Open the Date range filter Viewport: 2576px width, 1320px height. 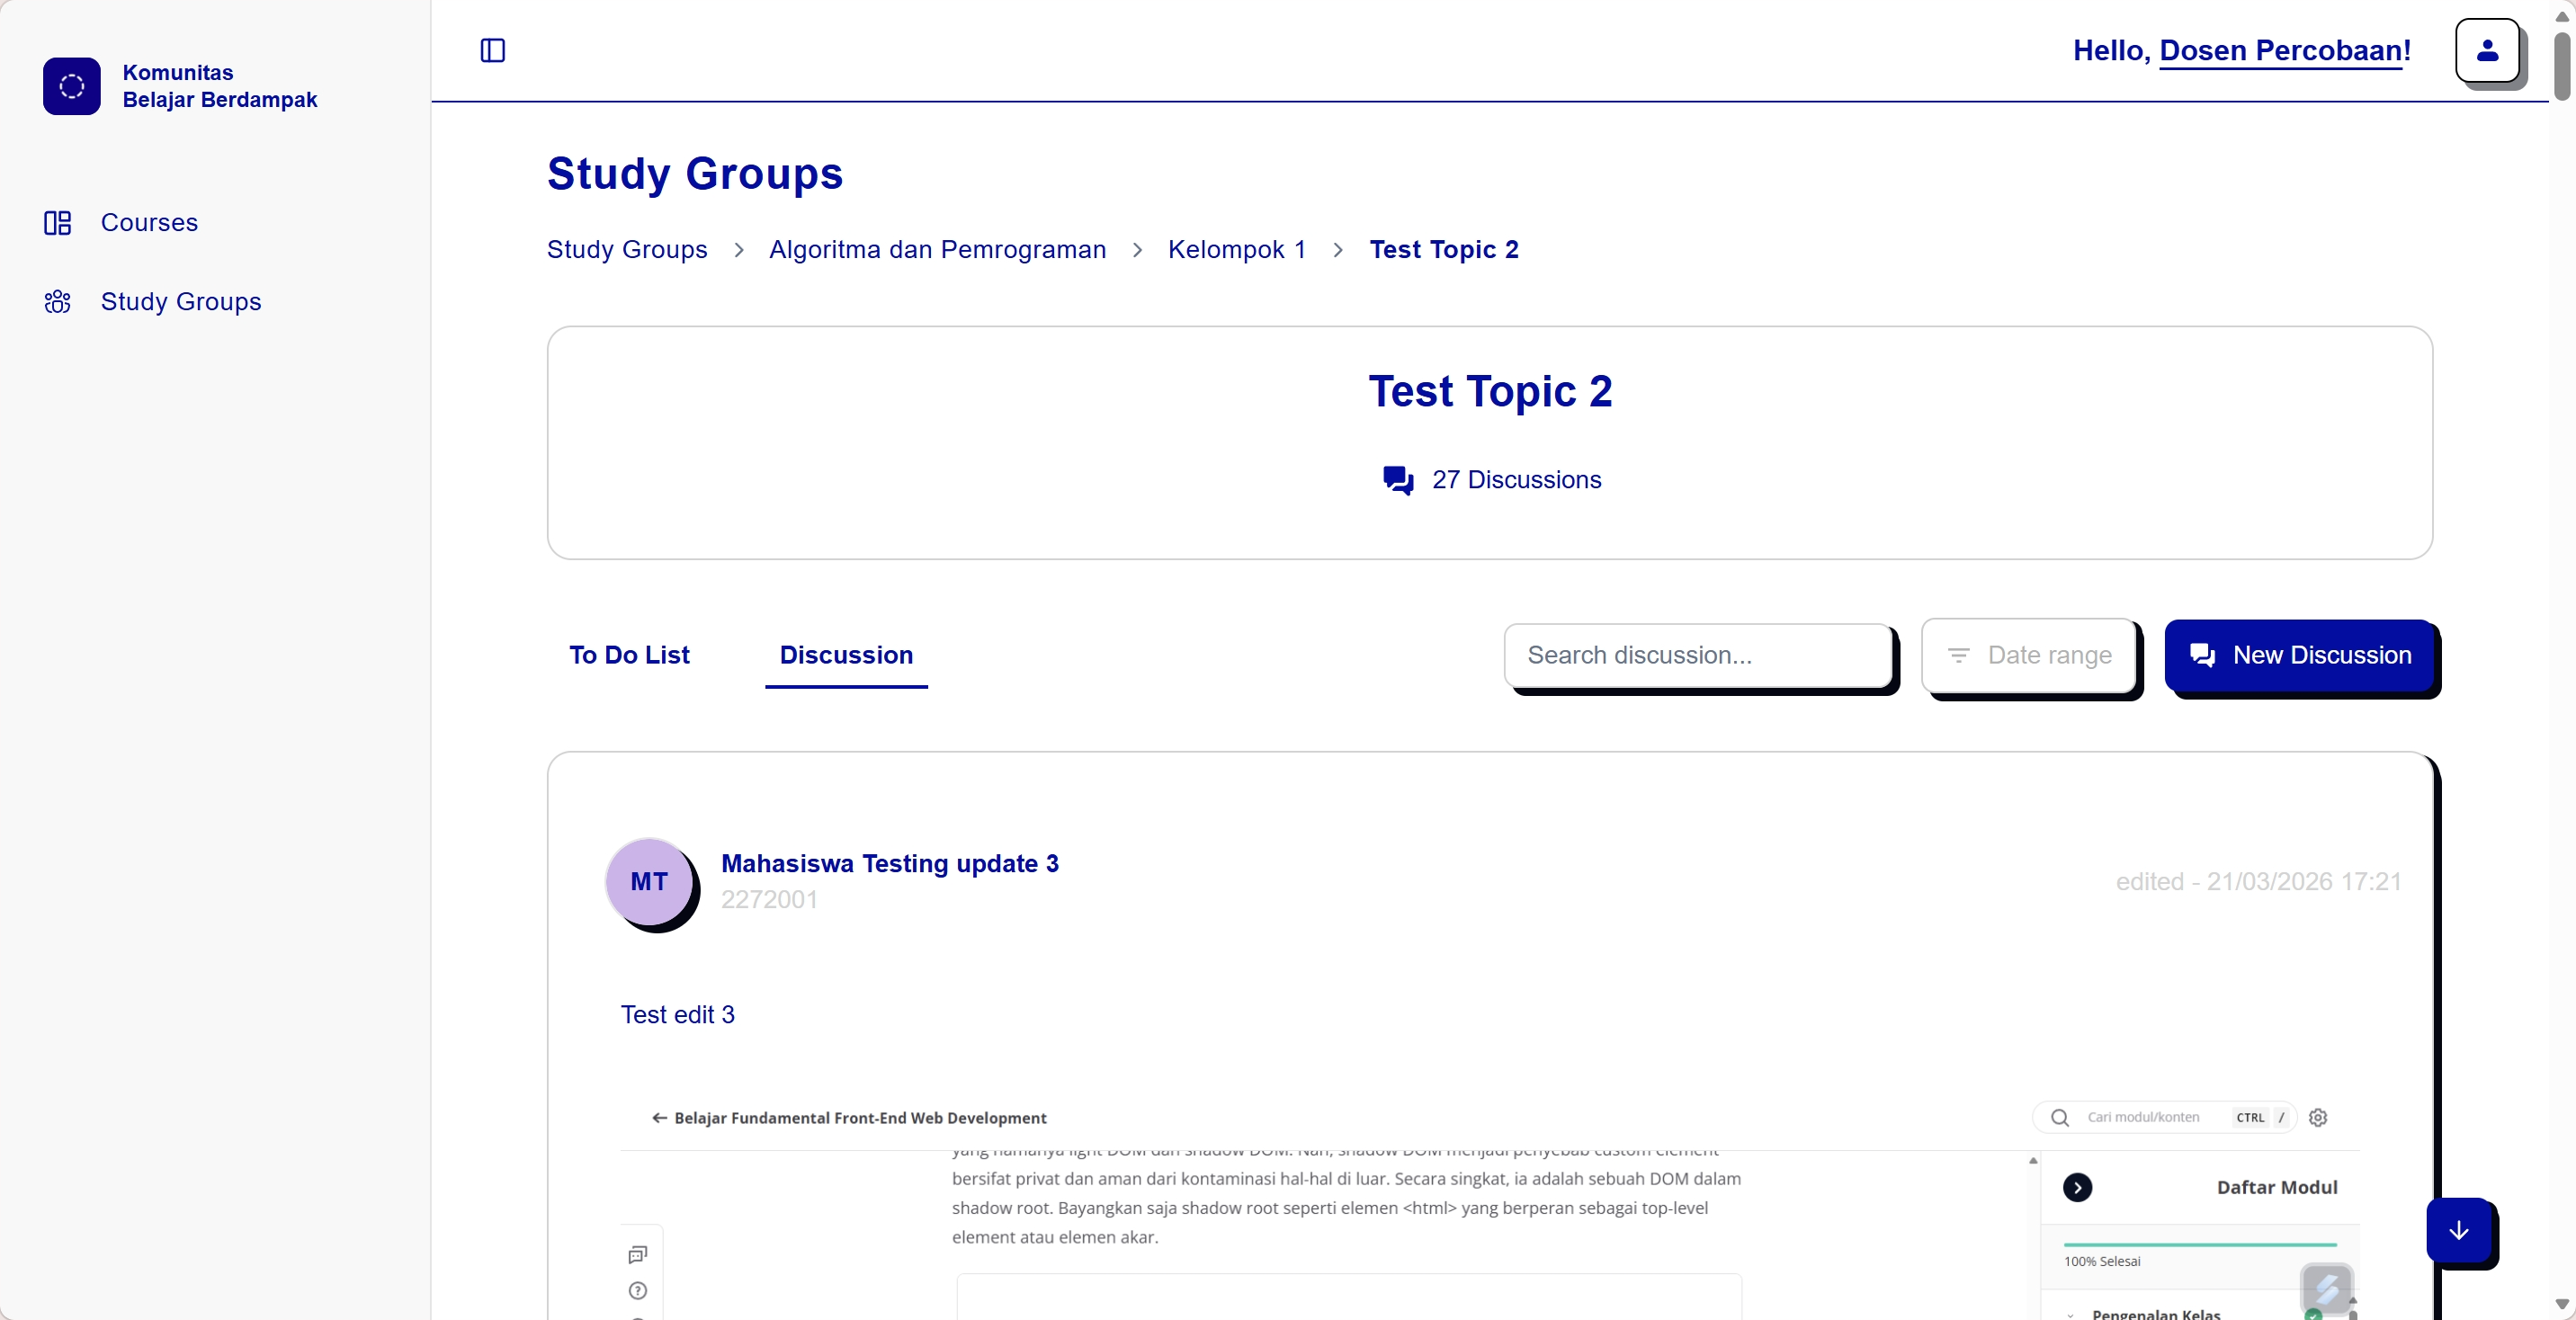click(x=2029, y=655)
